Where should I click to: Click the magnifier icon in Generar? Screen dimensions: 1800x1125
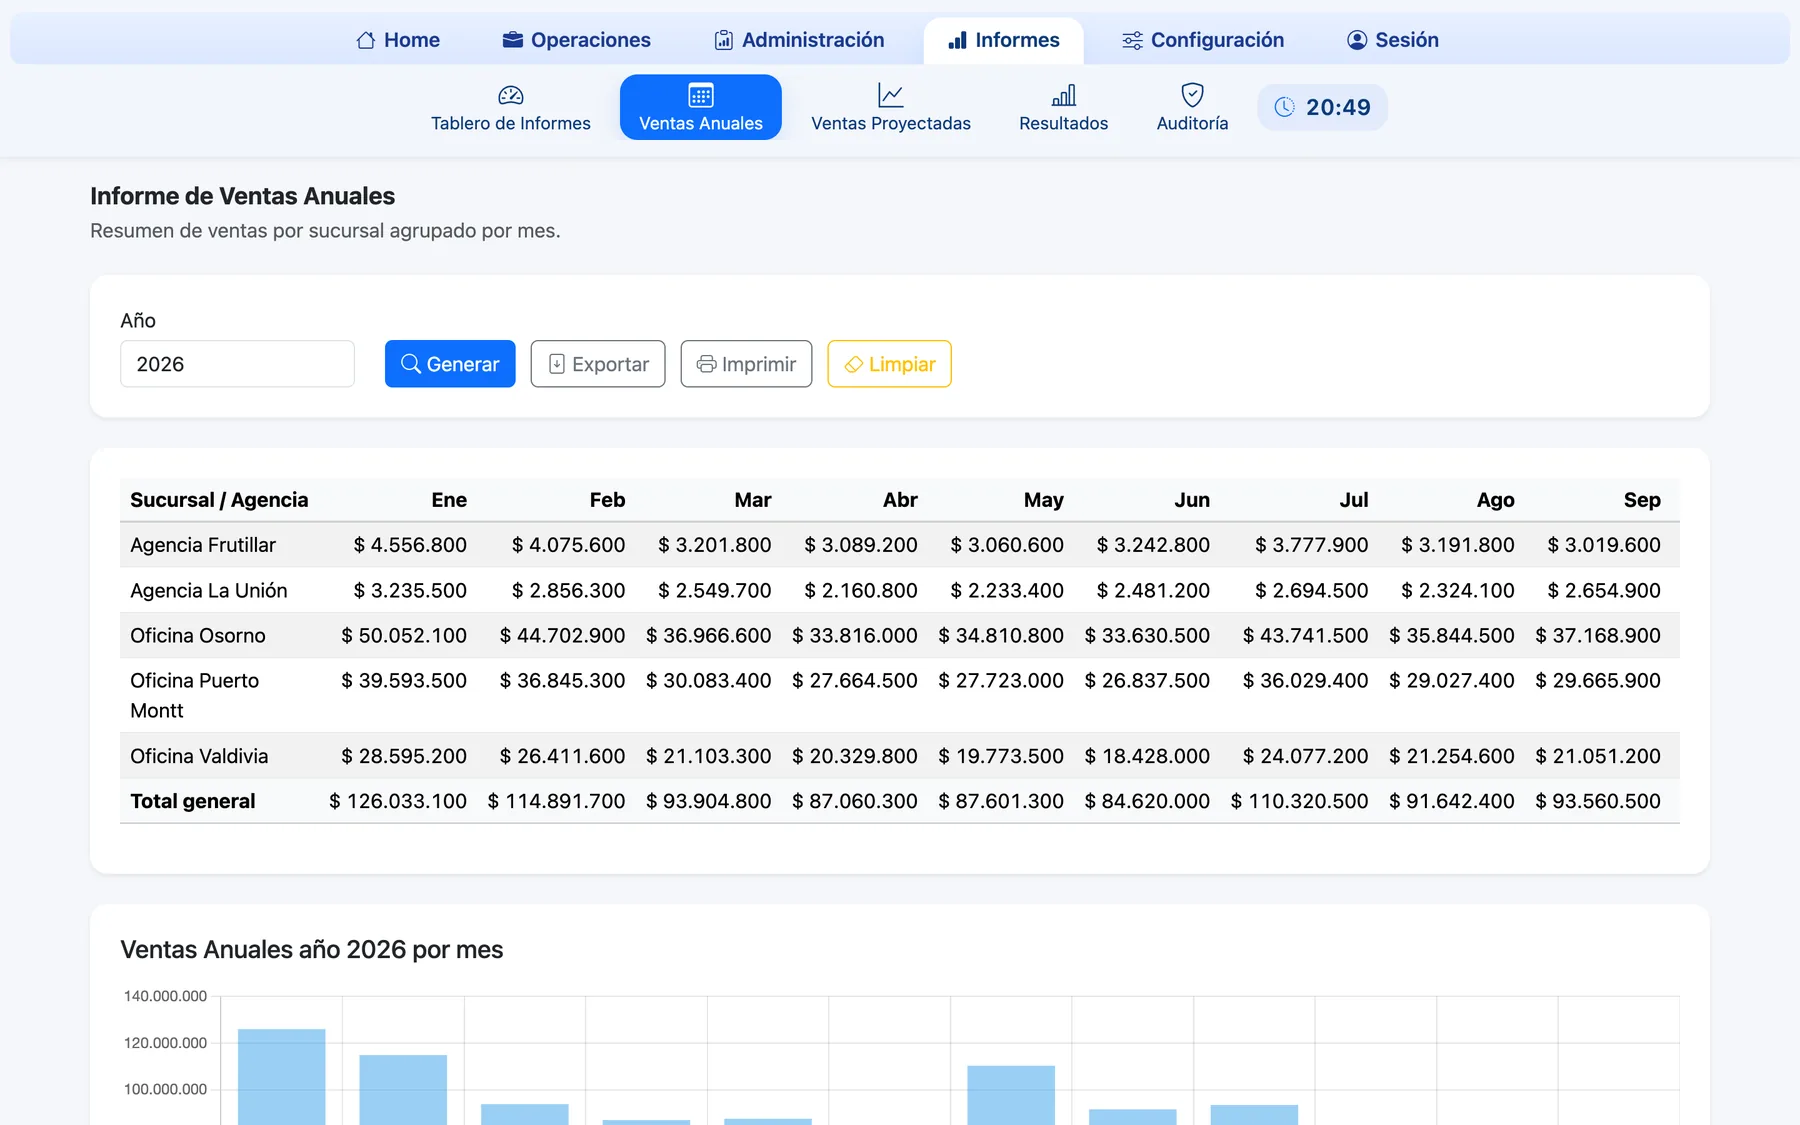411,364
